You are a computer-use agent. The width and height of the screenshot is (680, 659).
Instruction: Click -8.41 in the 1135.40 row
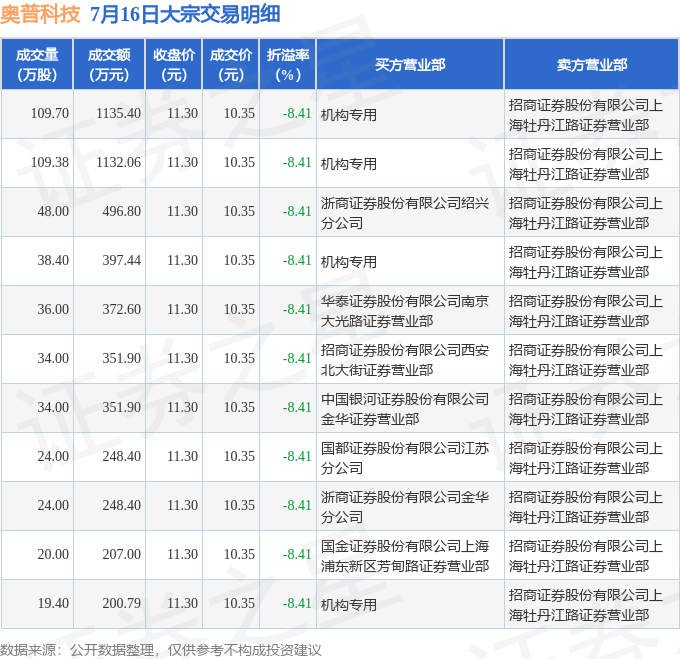[297, 114]
